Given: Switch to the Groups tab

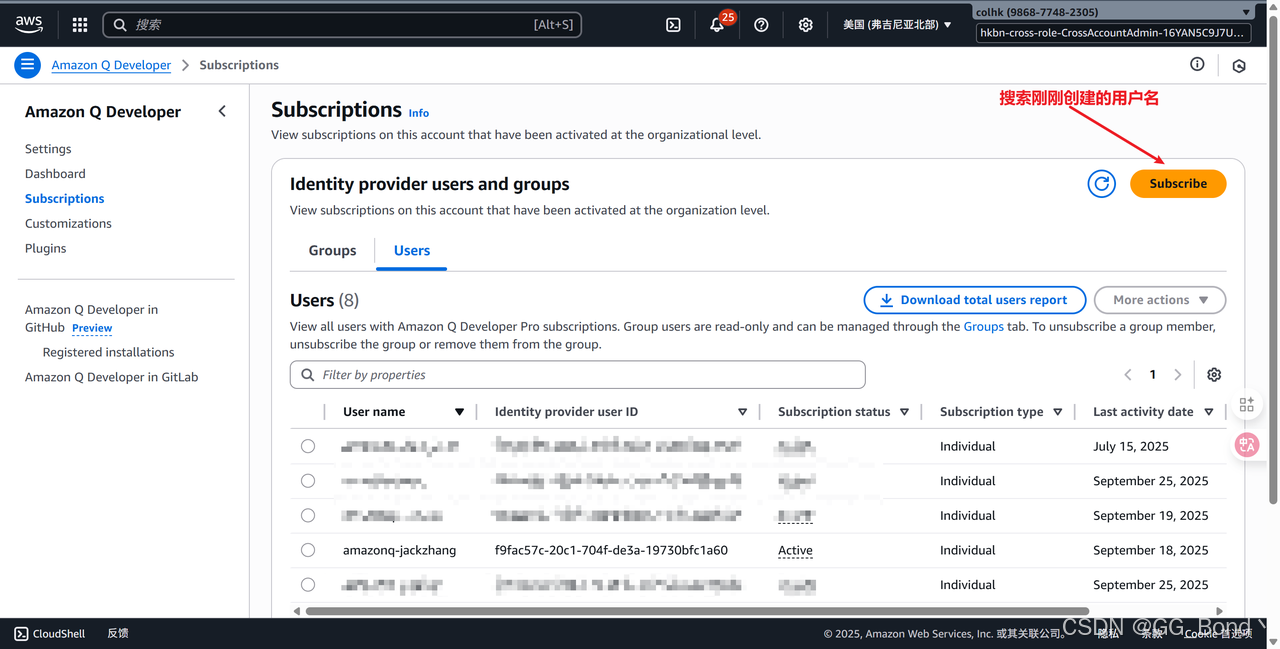Looking at the screenshot, I should coord(332,251).
